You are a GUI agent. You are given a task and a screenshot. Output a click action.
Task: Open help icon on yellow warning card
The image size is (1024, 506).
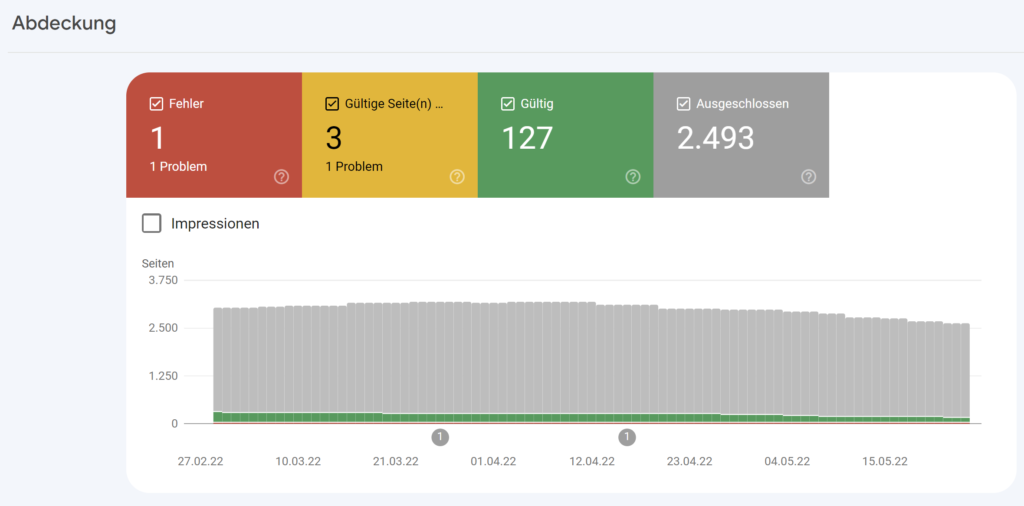point(457,176)
